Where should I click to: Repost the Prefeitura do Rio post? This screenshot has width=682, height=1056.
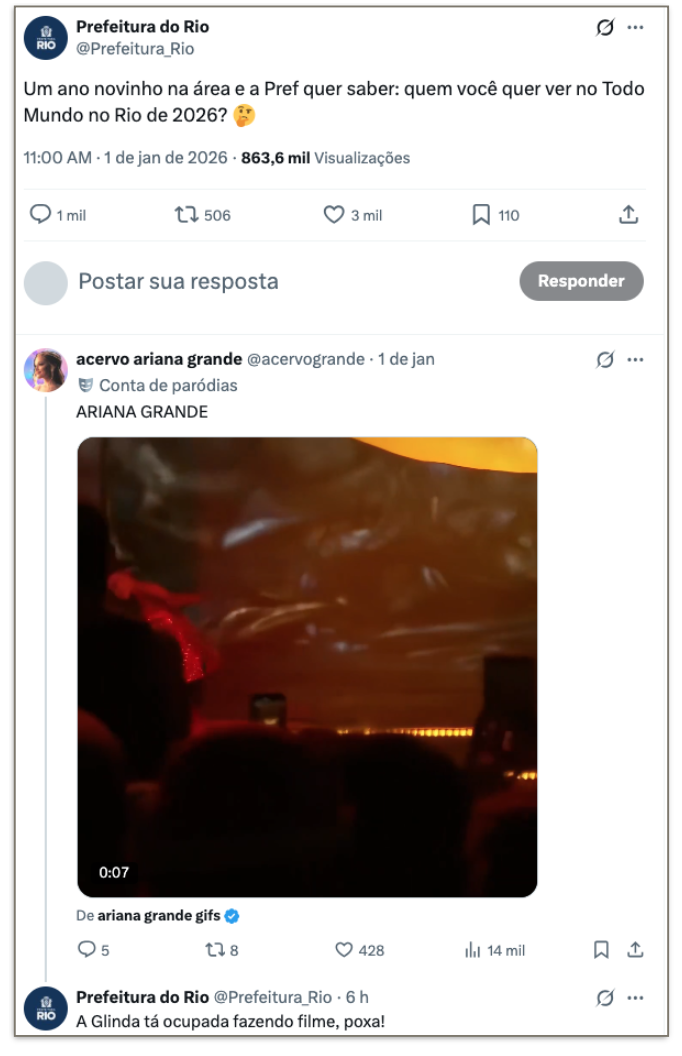tap(187, 215)
